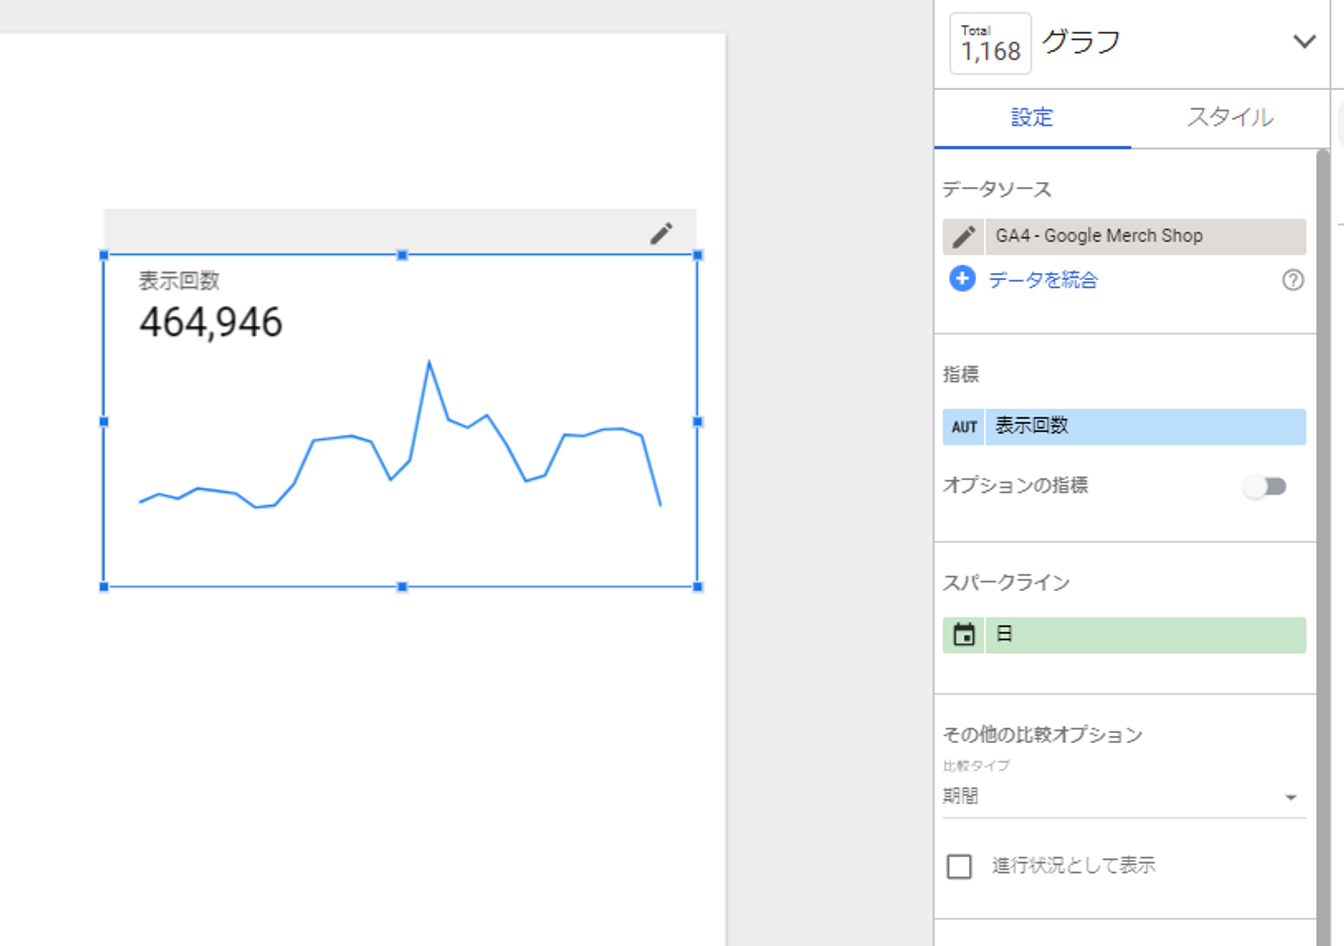Click the blue plus icon for データを統合
Image resolution: width=1344 pixels, height=946 pixels.
pos(962,279)
